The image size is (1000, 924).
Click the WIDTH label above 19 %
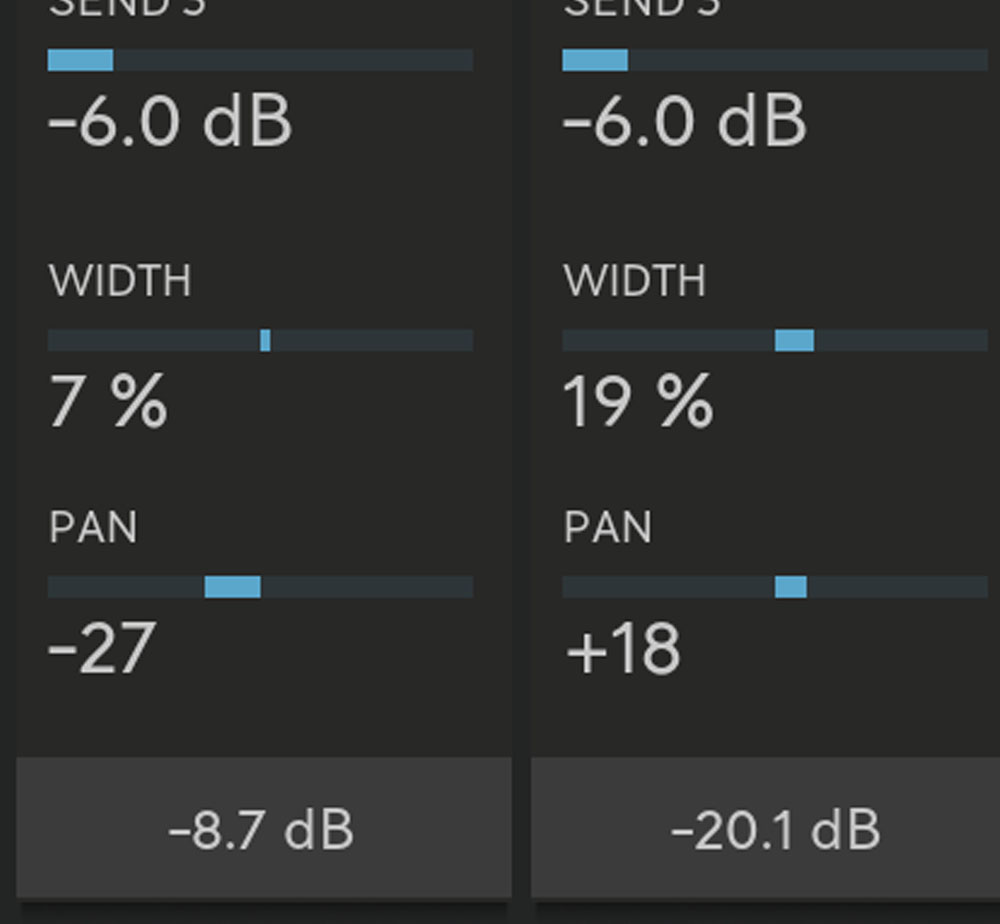tap(635, 281)
